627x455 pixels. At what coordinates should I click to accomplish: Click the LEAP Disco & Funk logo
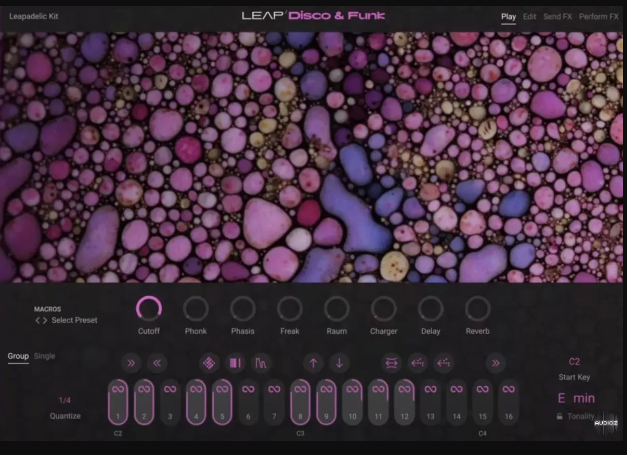[313, 16]
